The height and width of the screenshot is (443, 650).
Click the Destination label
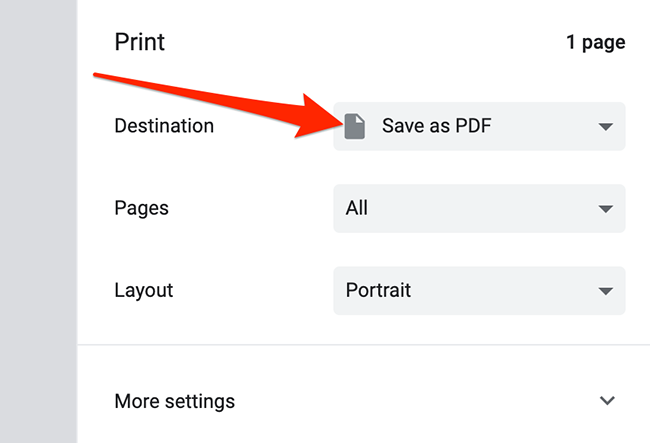coord(164,126)
